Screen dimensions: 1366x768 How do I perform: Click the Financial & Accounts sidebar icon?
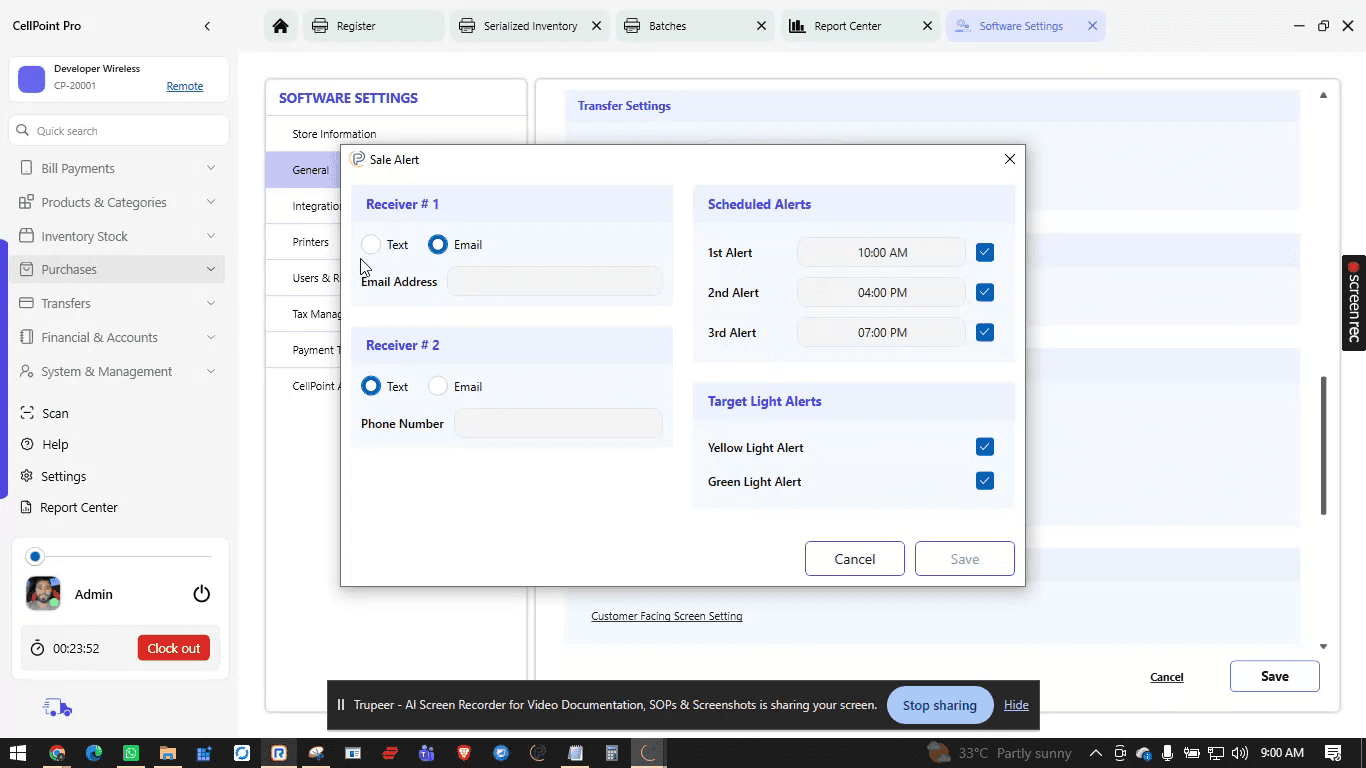pyautogui.click(x=27, y=337)
